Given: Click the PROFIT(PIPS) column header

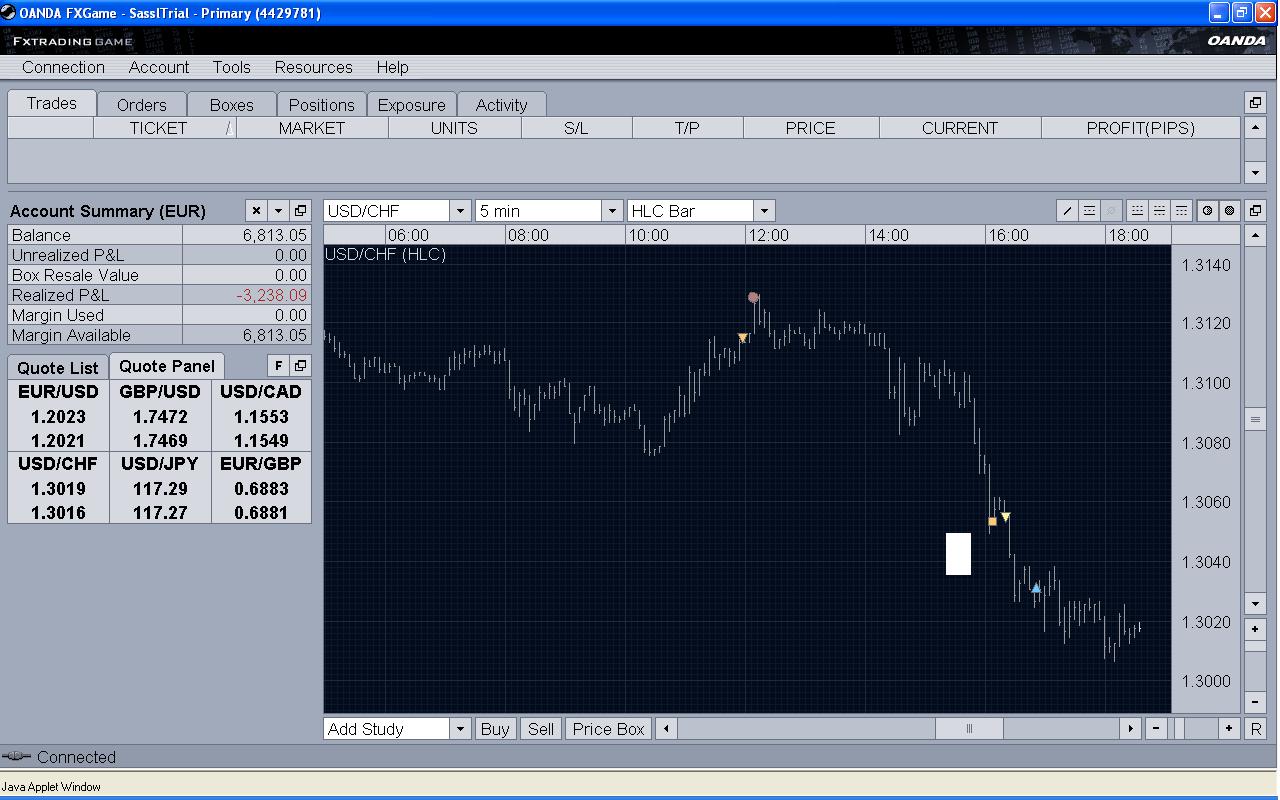Looking at the screenshot, I should pyautogui.click(x=1141, y=128).
